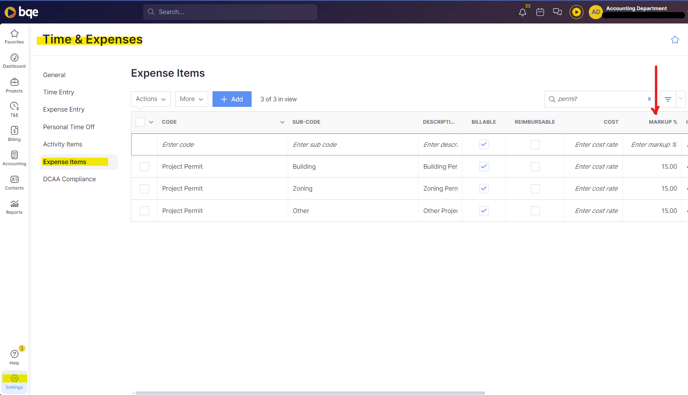688x395 pixels.
Task: Open the DCAA Compliance section
Action: (69, 179)
